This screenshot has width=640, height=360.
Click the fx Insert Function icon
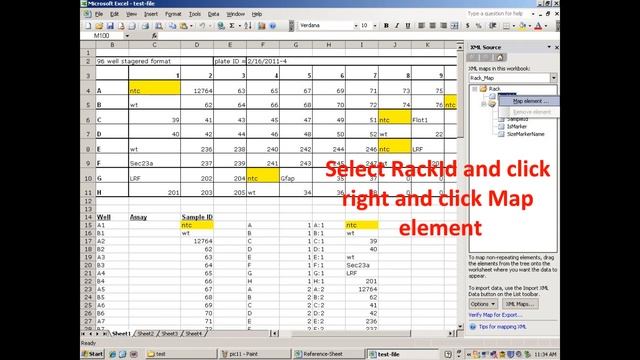click(154, 36)
